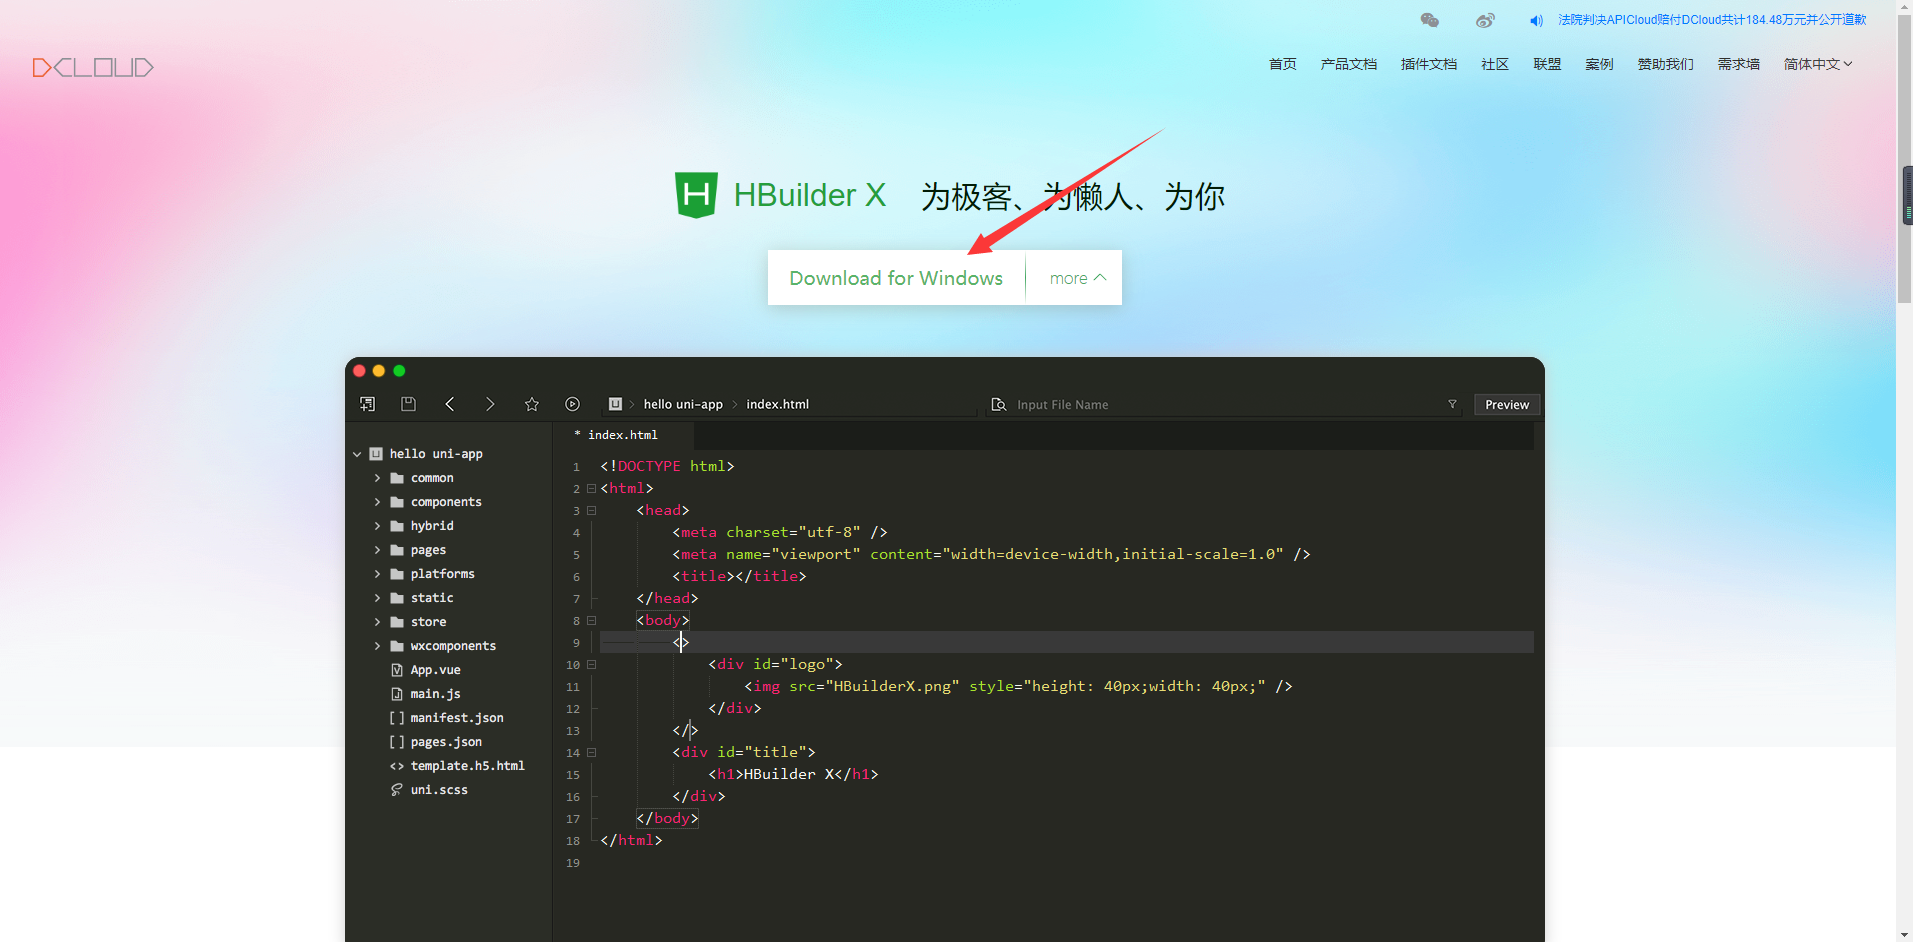Open the 案例 menu item
Screen dimensions: 1913x942
[x=1600, y=64]
